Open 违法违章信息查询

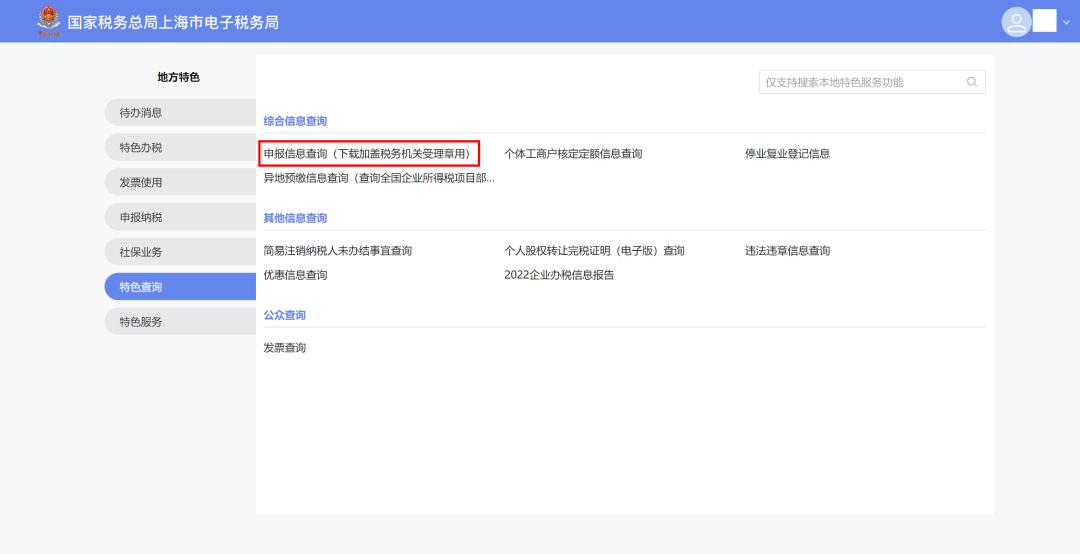click(x=780, y=251)
